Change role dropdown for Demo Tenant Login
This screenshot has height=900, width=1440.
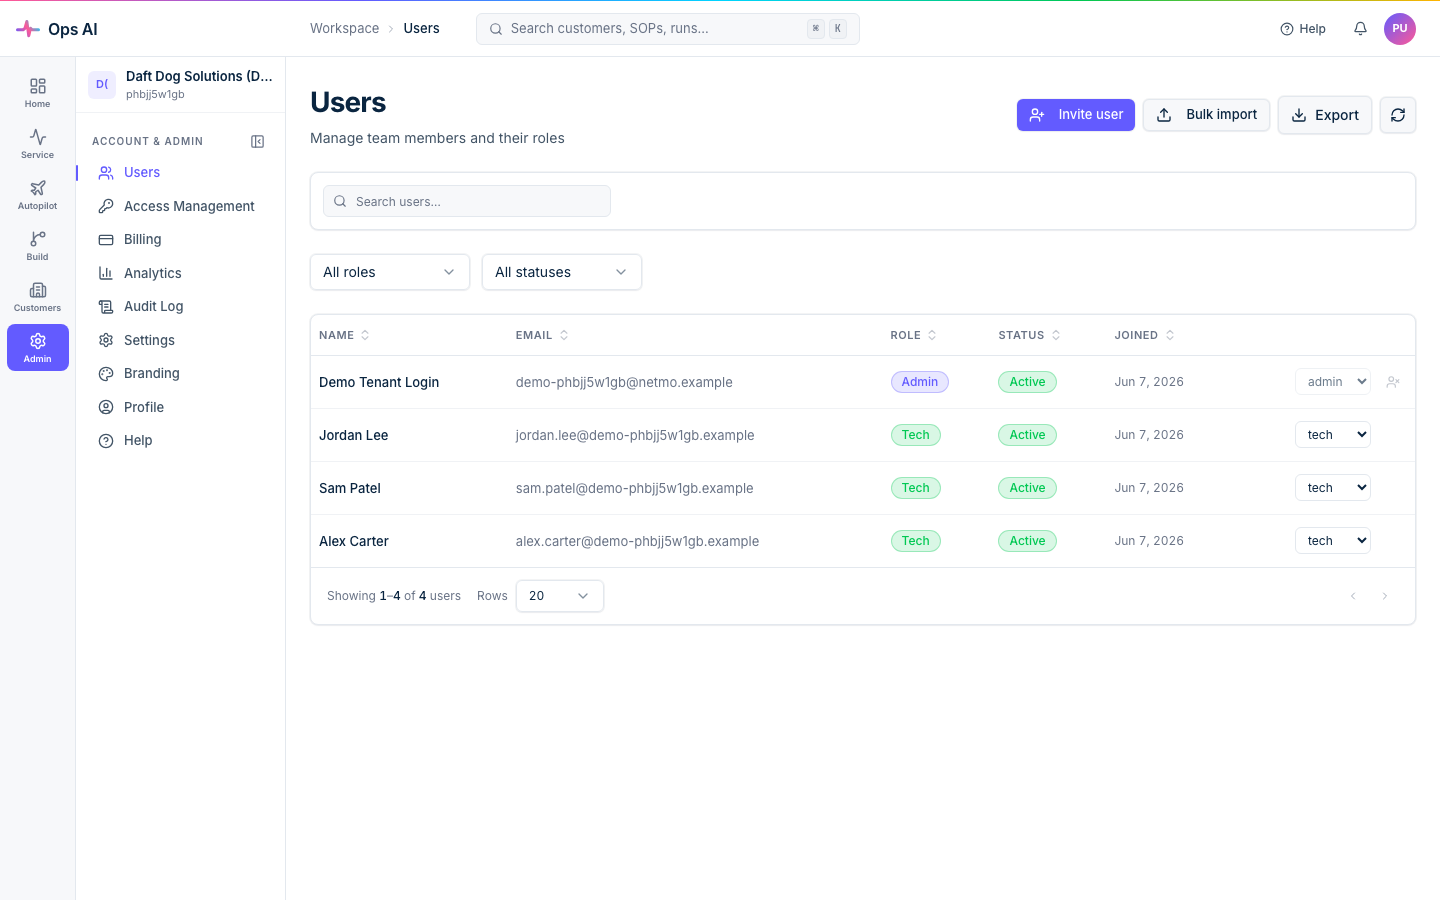1333,382
